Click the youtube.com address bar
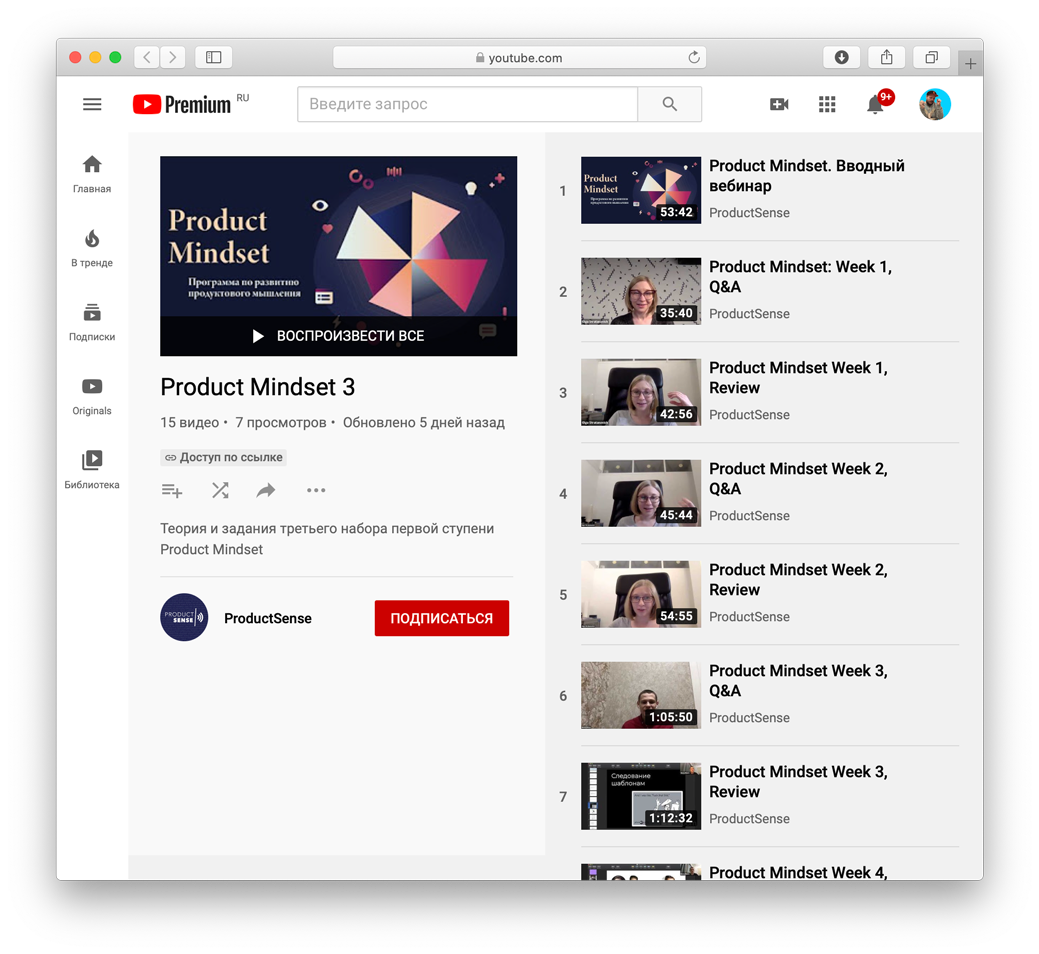This screenshot has height=954, width=1039. [x=520, y=58]
